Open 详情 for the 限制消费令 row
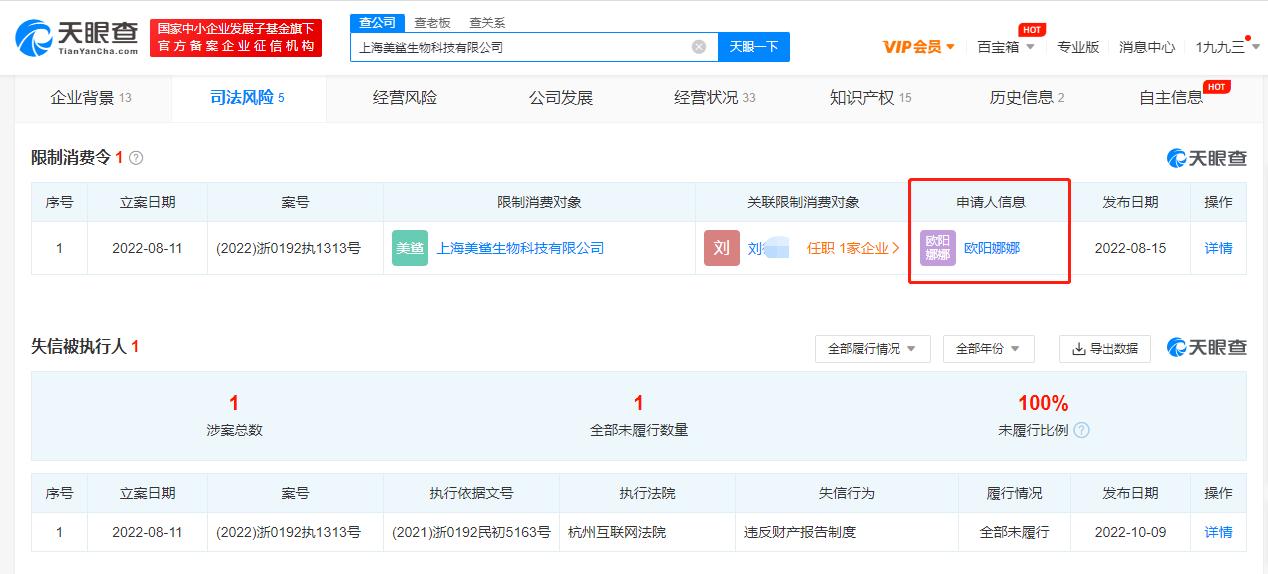 pos(1219,248)
